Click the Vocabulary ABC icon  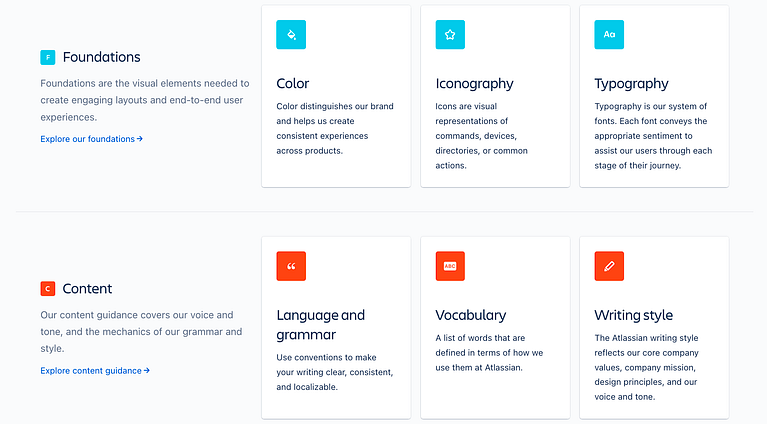pyautogui.click(x=450, y=266)
